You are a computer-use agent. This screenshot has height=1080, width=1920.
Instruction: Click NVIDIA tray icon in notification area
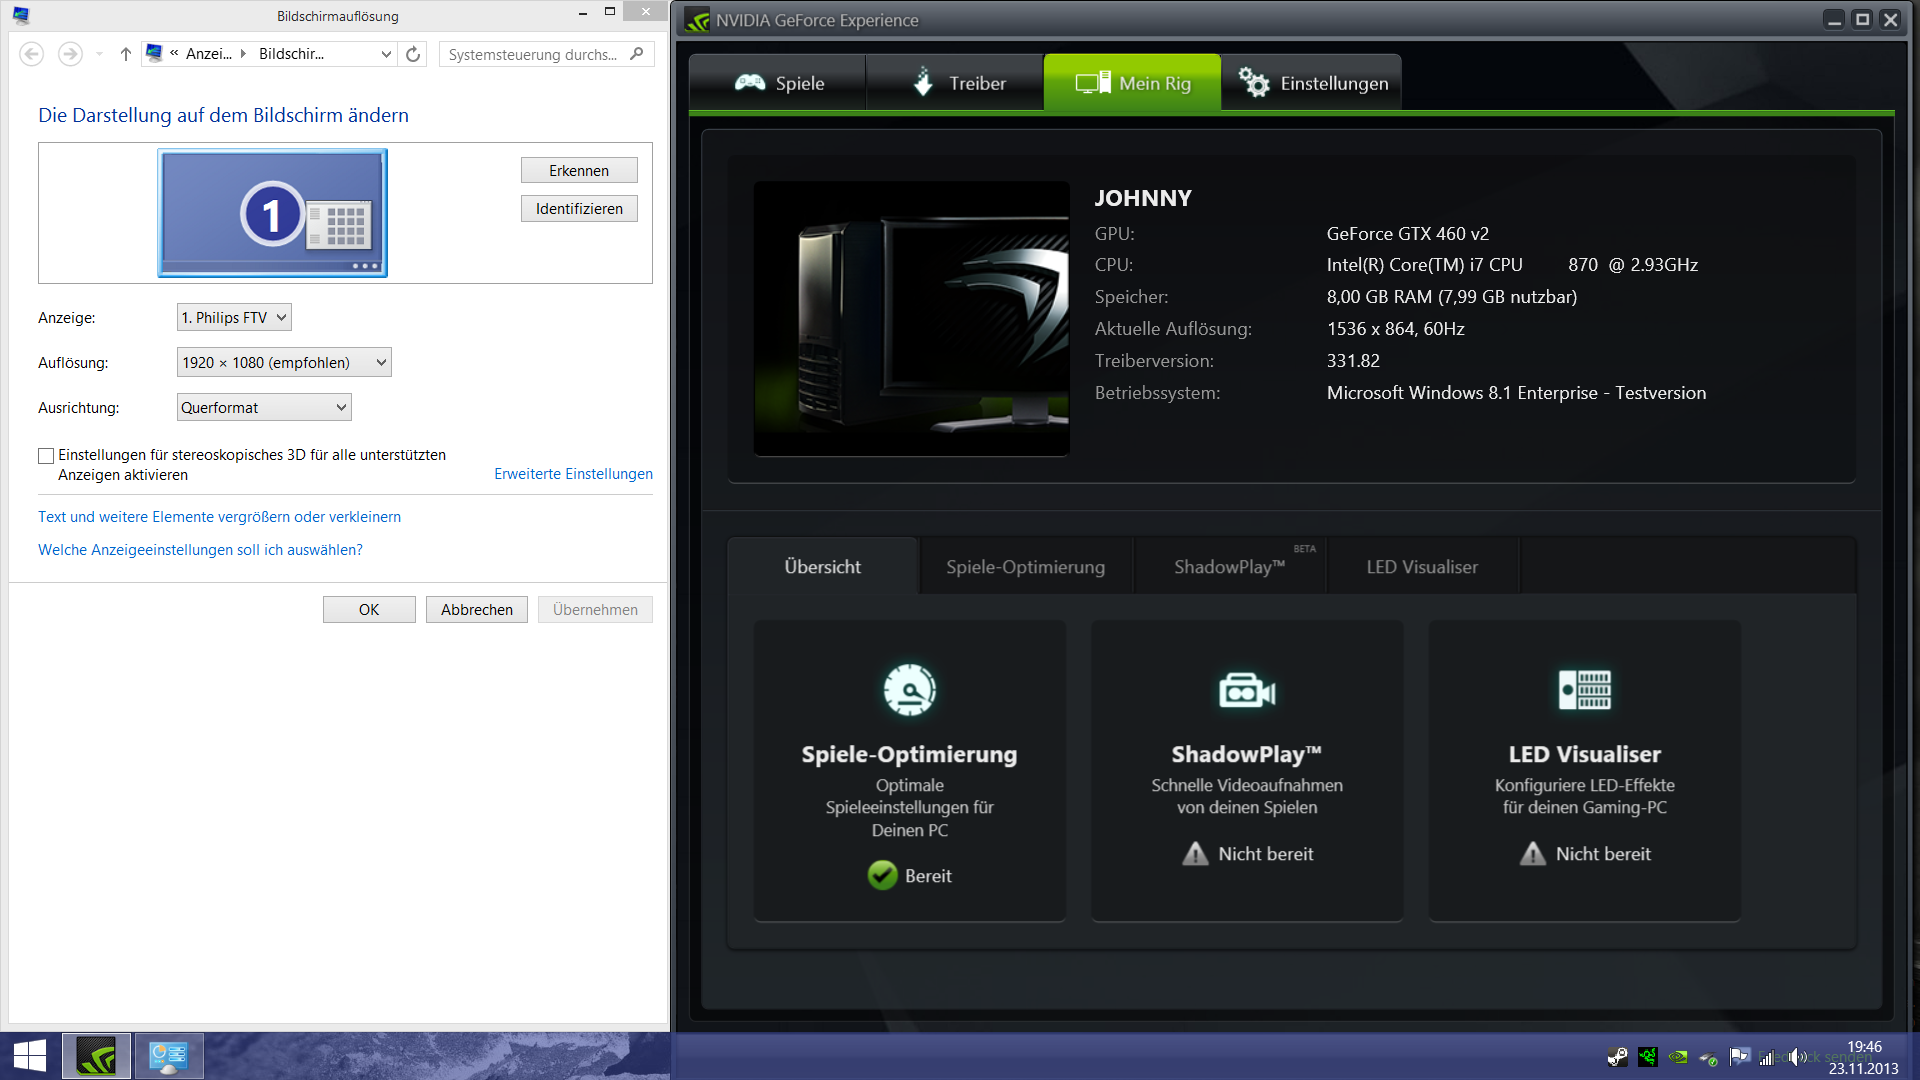tap(1678, 1057)
